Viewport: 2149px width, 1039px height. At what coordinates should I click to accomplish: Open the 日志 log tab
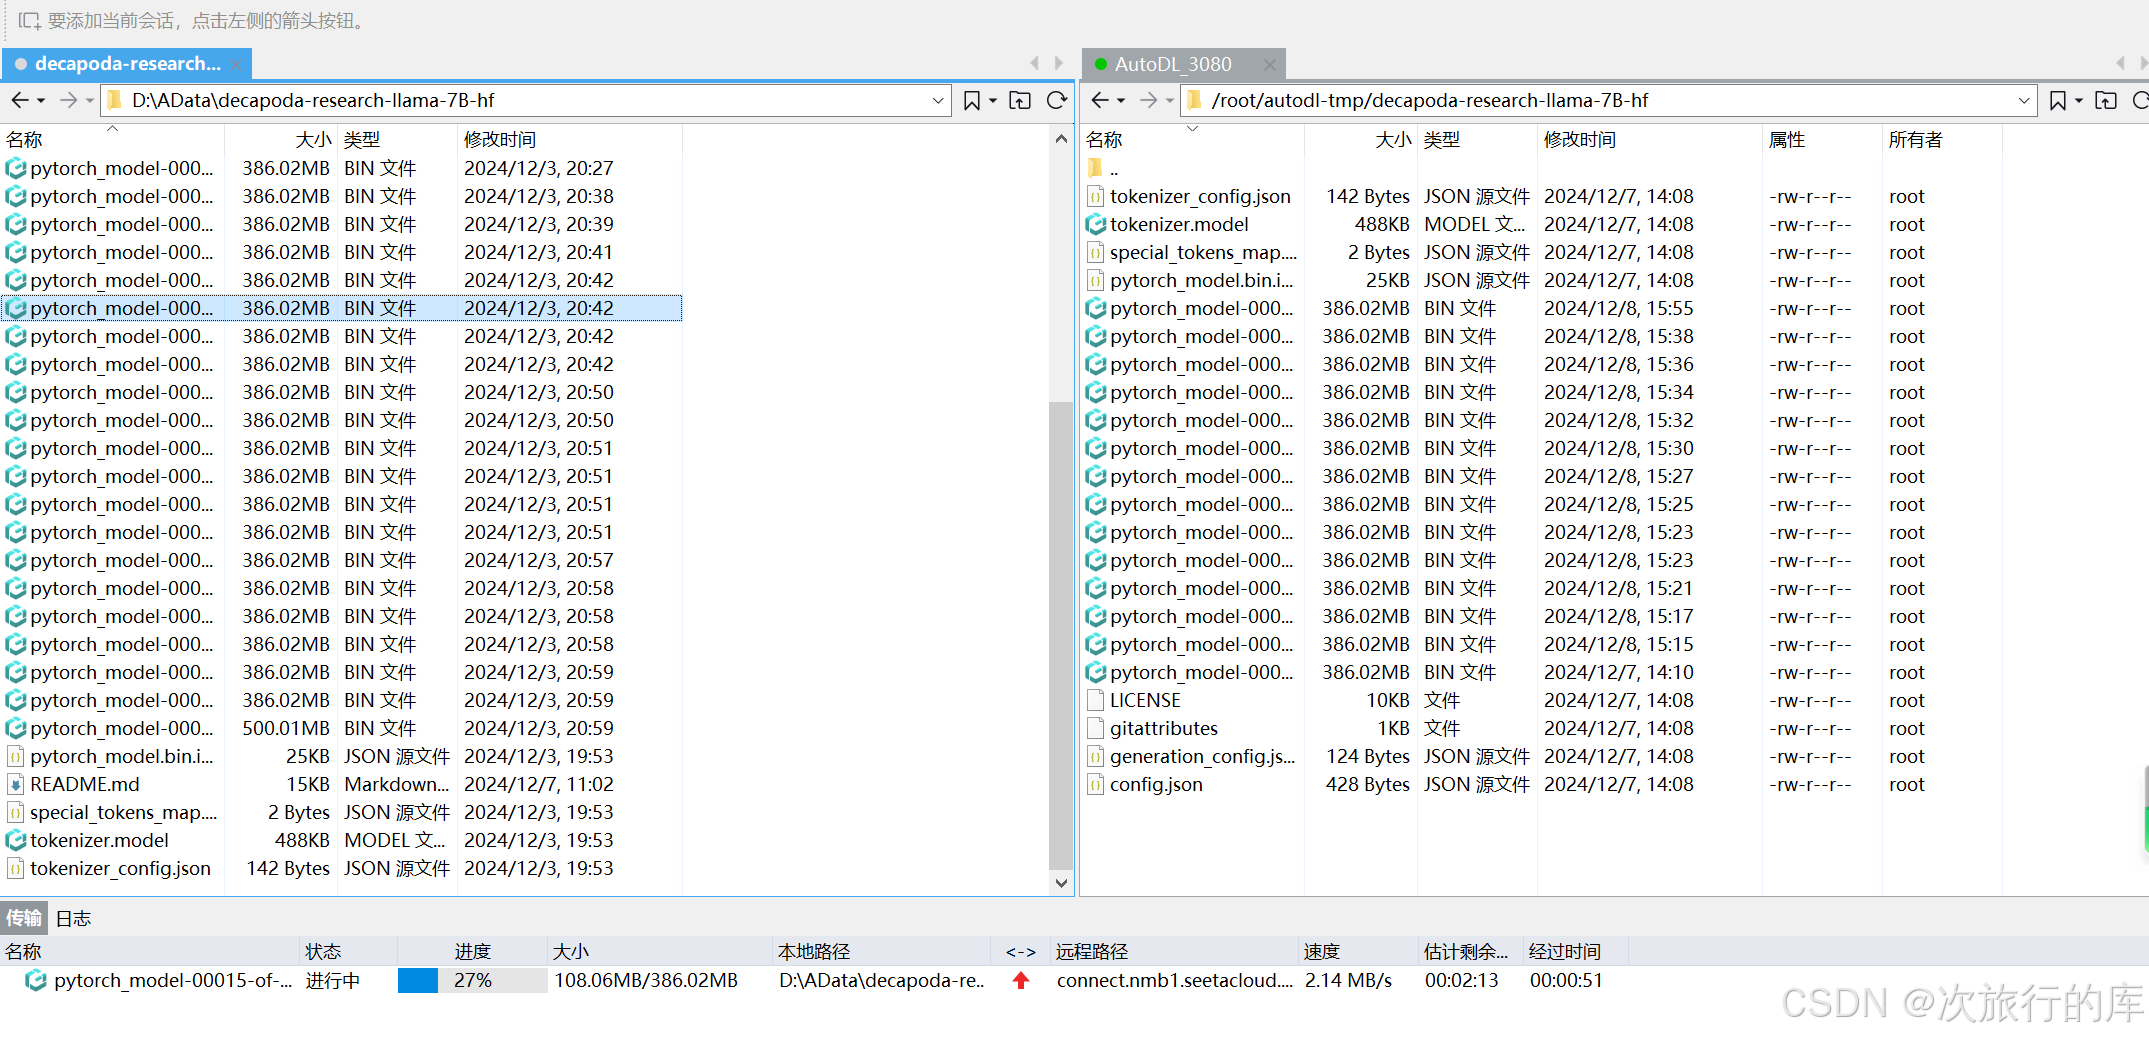(73, 918)
